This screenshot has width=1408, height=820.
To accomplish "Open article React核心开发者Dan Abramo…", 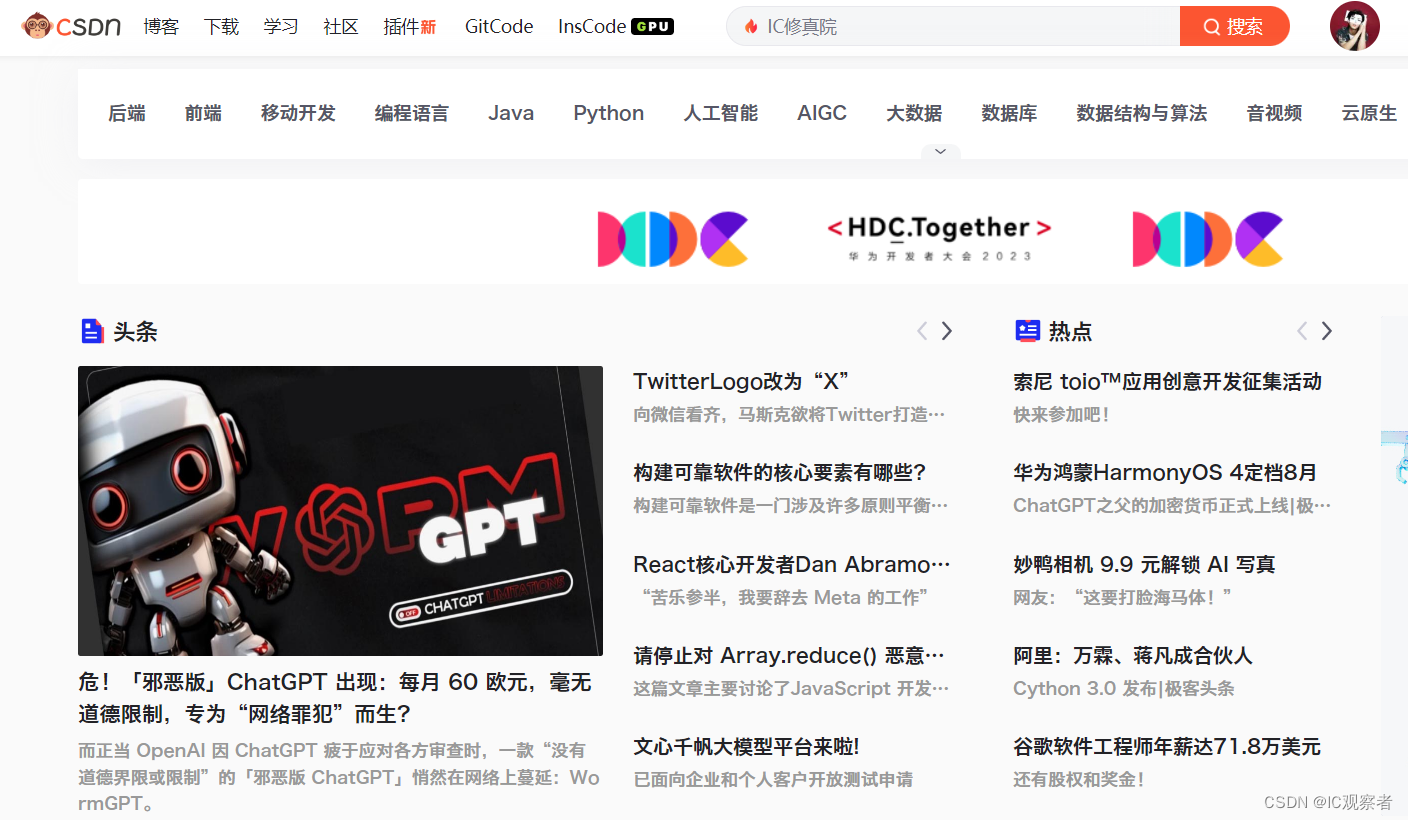I will coord(792,564).
